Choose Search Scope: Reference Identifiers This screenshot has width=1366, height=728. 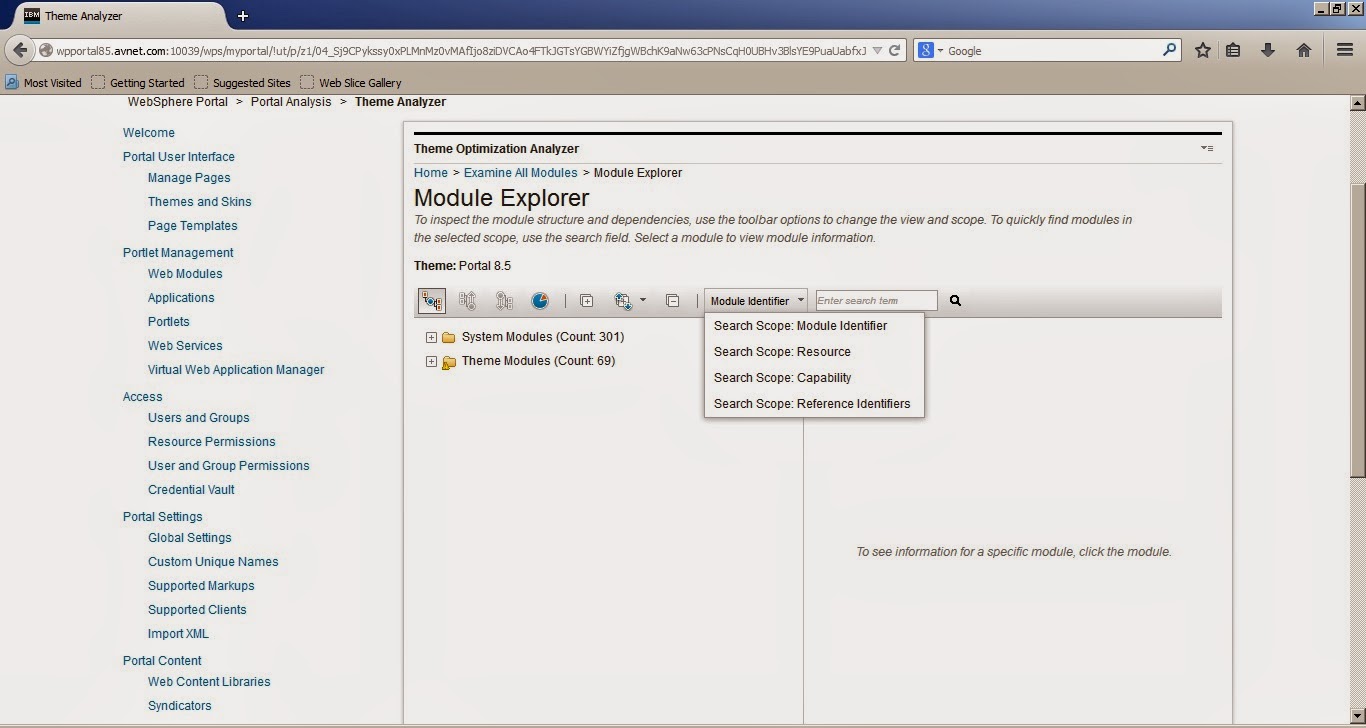[x=814, y=403]
